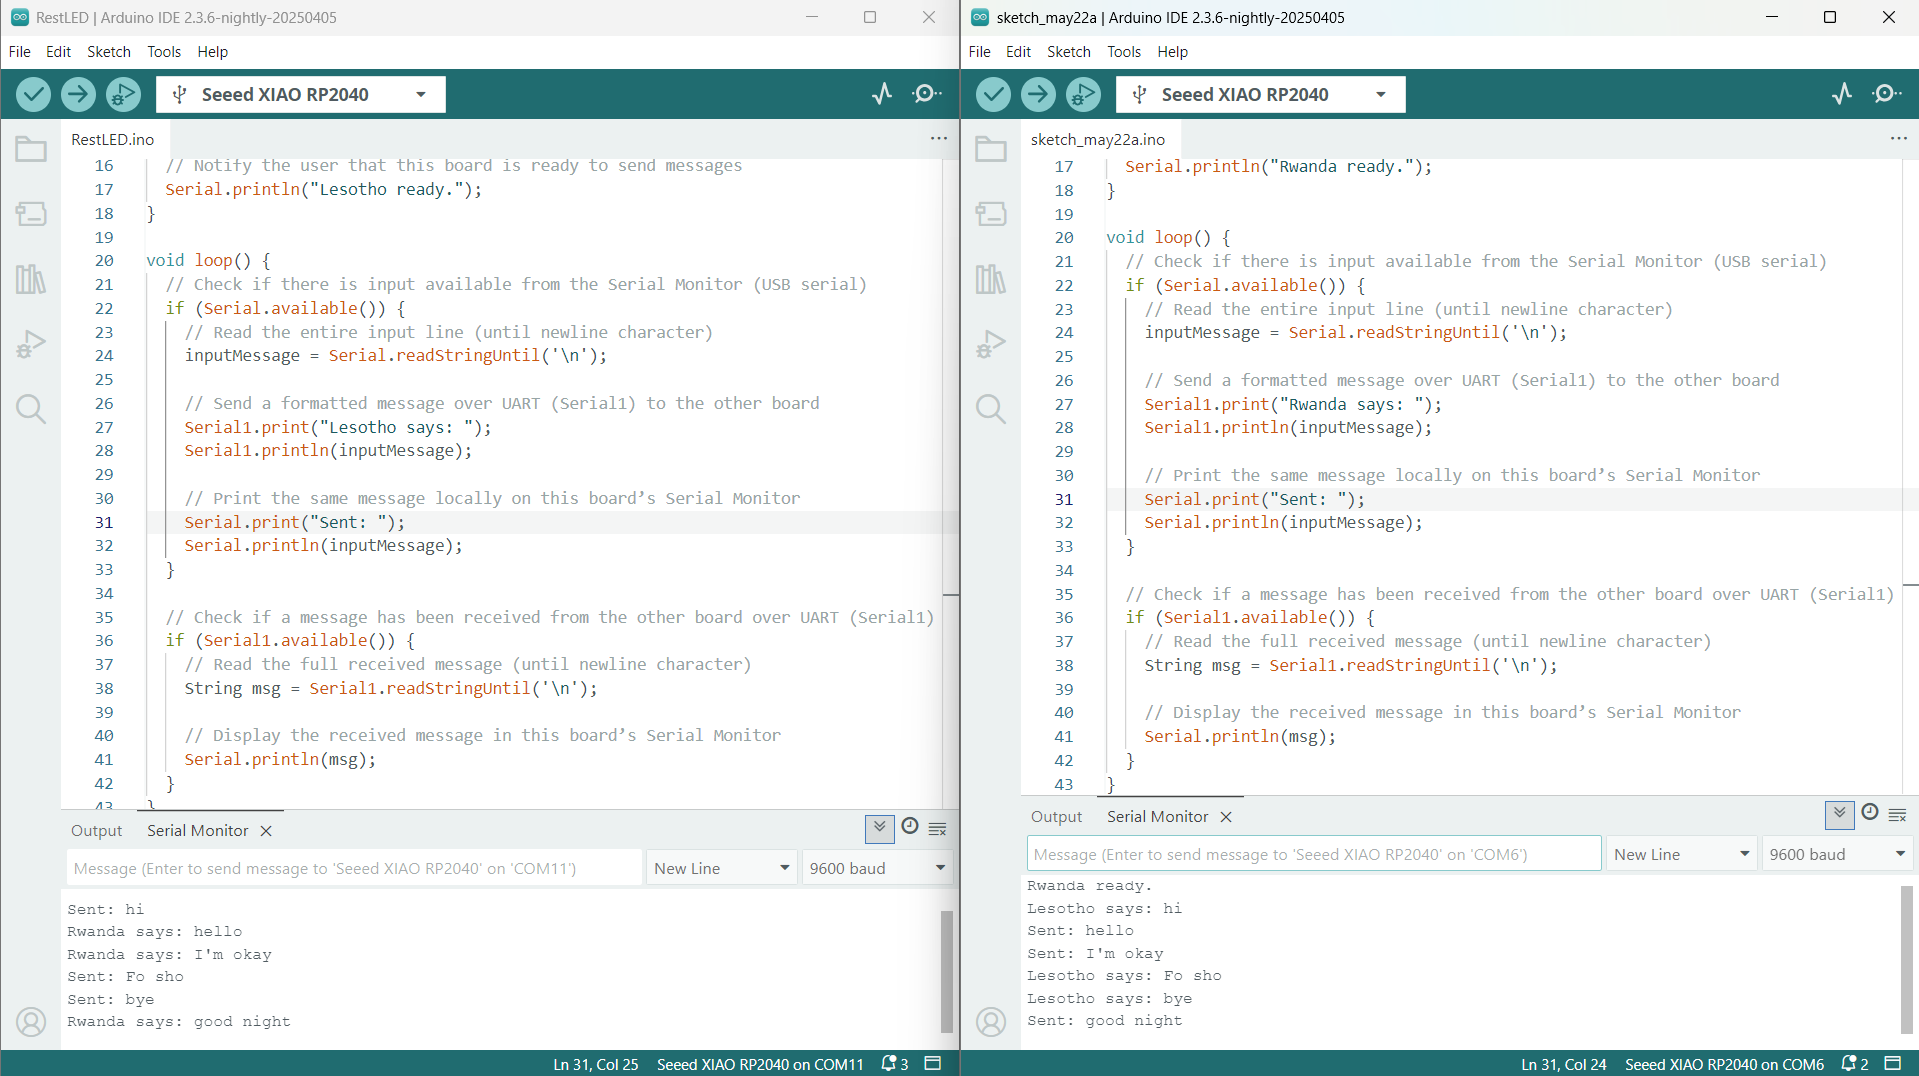Click 'Ln 31, Col 24' cursor position
The height and width of the screenshot is (1076, 1919).
[x=1564, y=1064]
